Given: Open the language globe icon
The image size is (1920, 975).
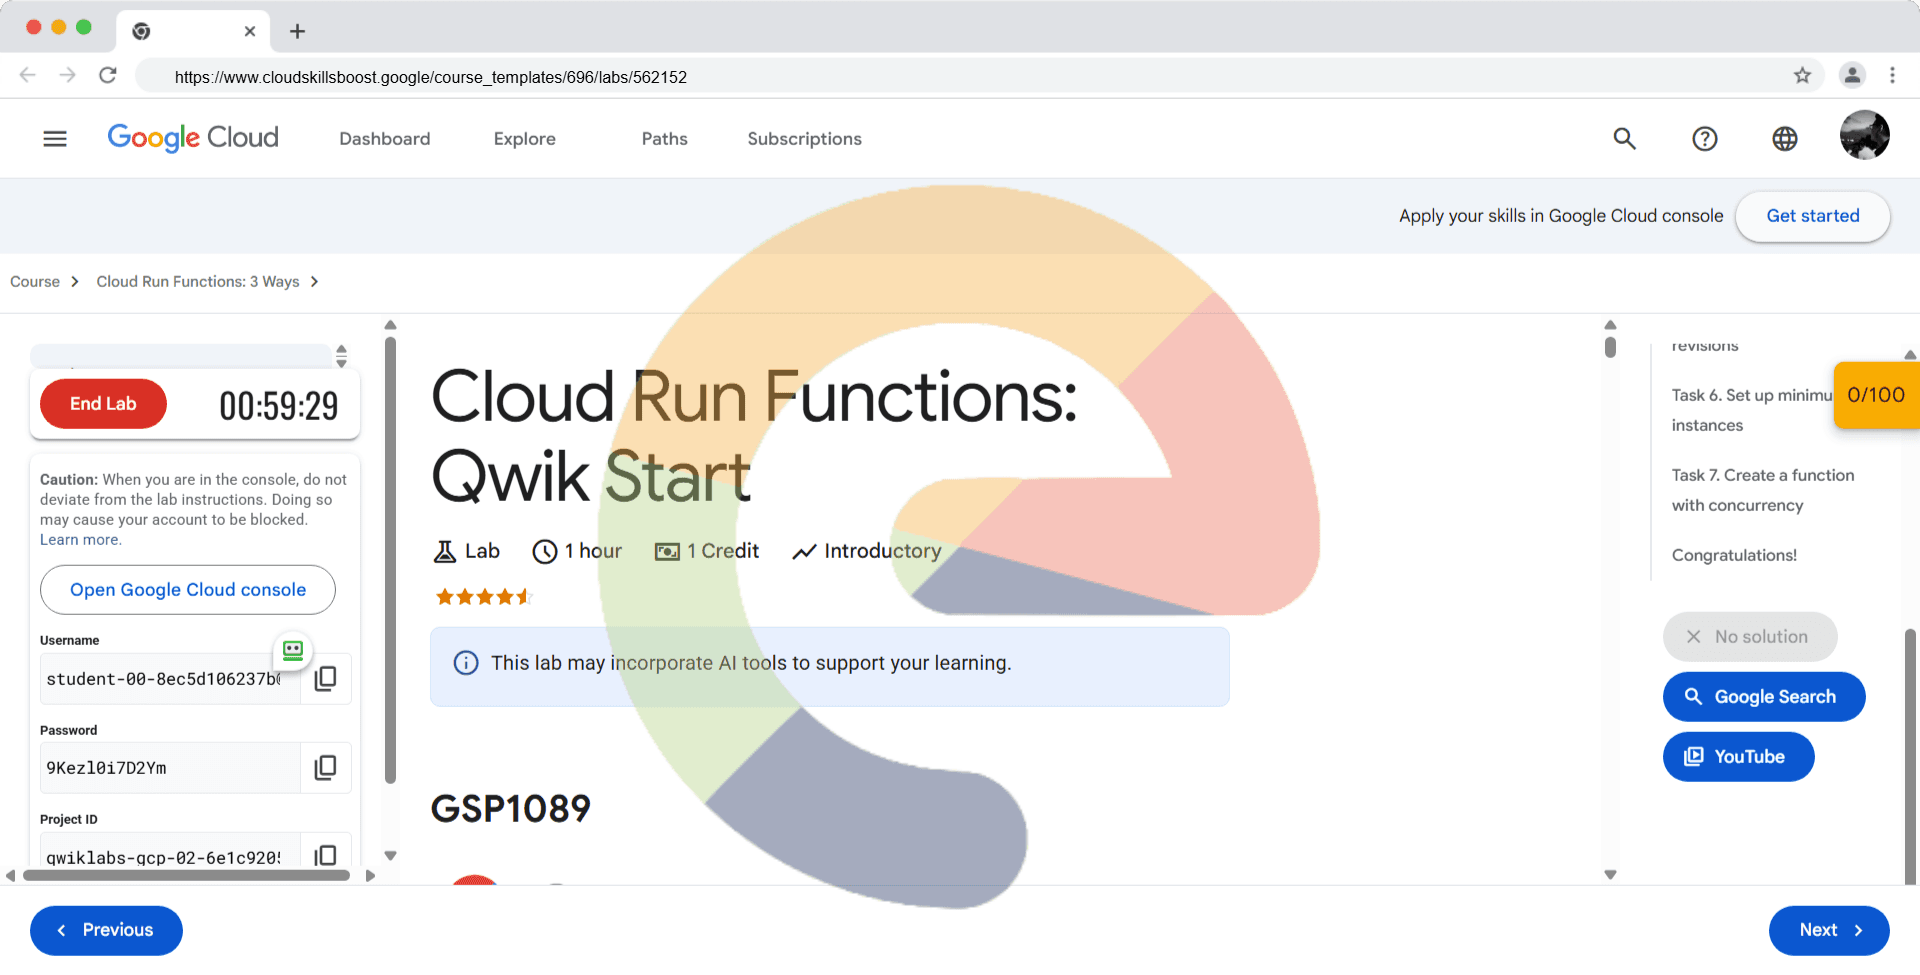Looking at the screenshot, I should 1785,139.
